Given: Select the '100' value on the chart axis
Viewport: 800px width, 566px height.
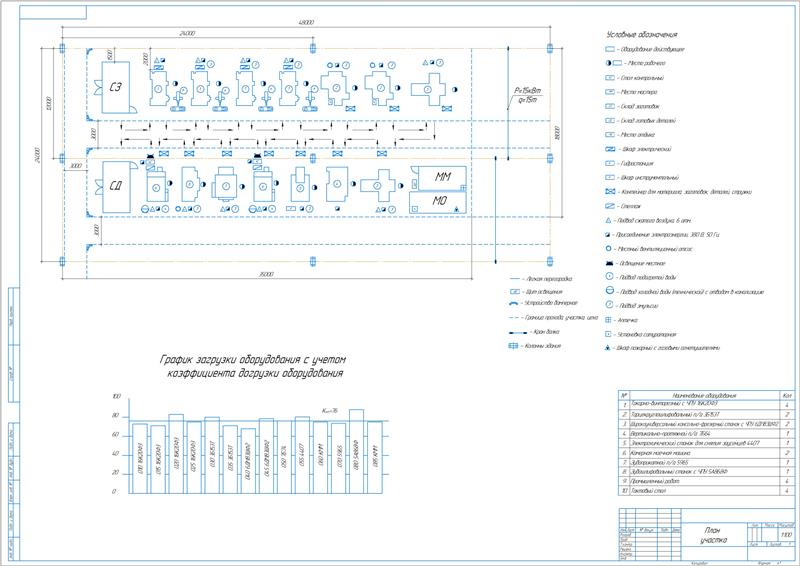Looking at the screenshot, I should [x=116, y=397].
